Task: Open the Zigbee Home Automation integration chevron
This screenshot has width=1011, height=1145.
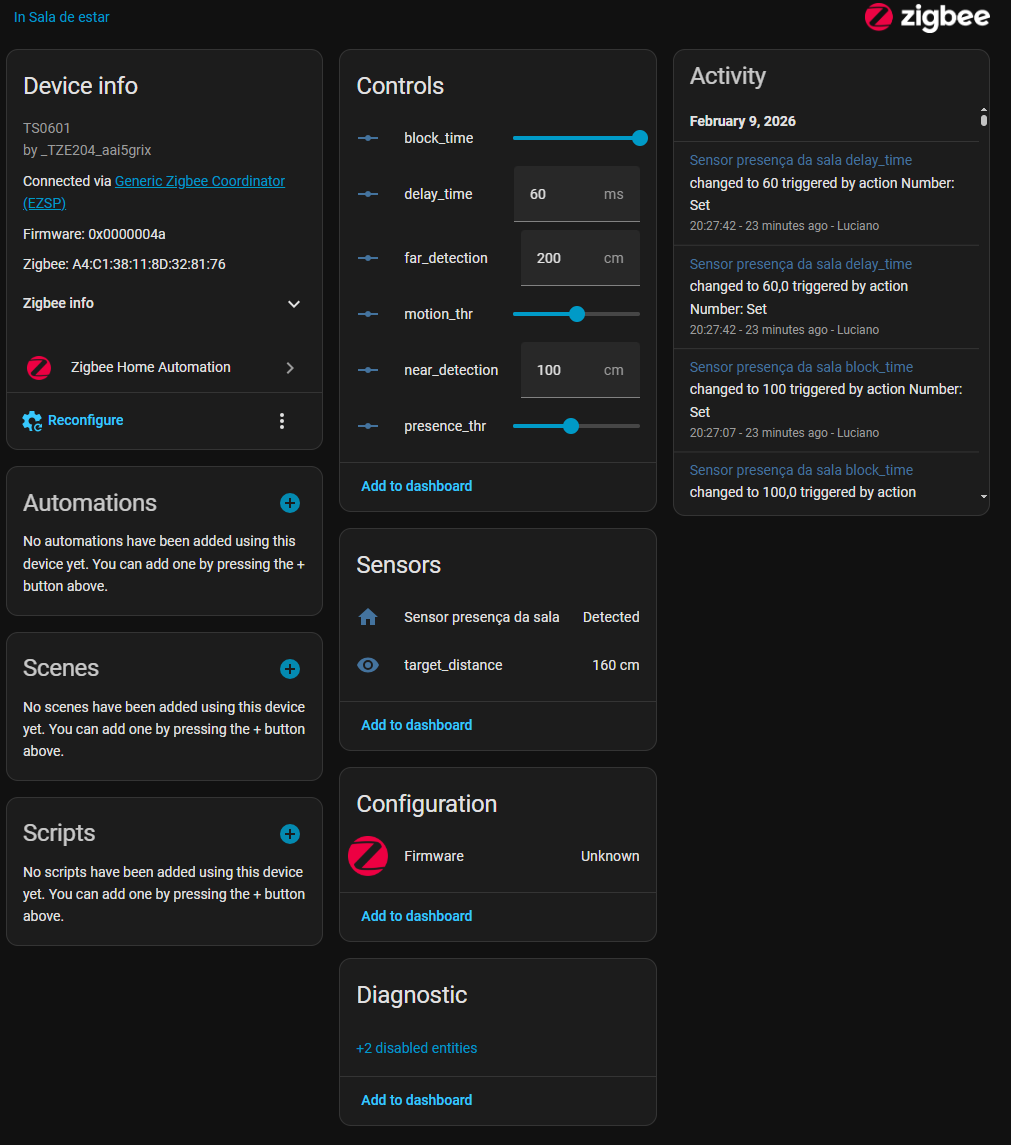Action: (290, 368)
